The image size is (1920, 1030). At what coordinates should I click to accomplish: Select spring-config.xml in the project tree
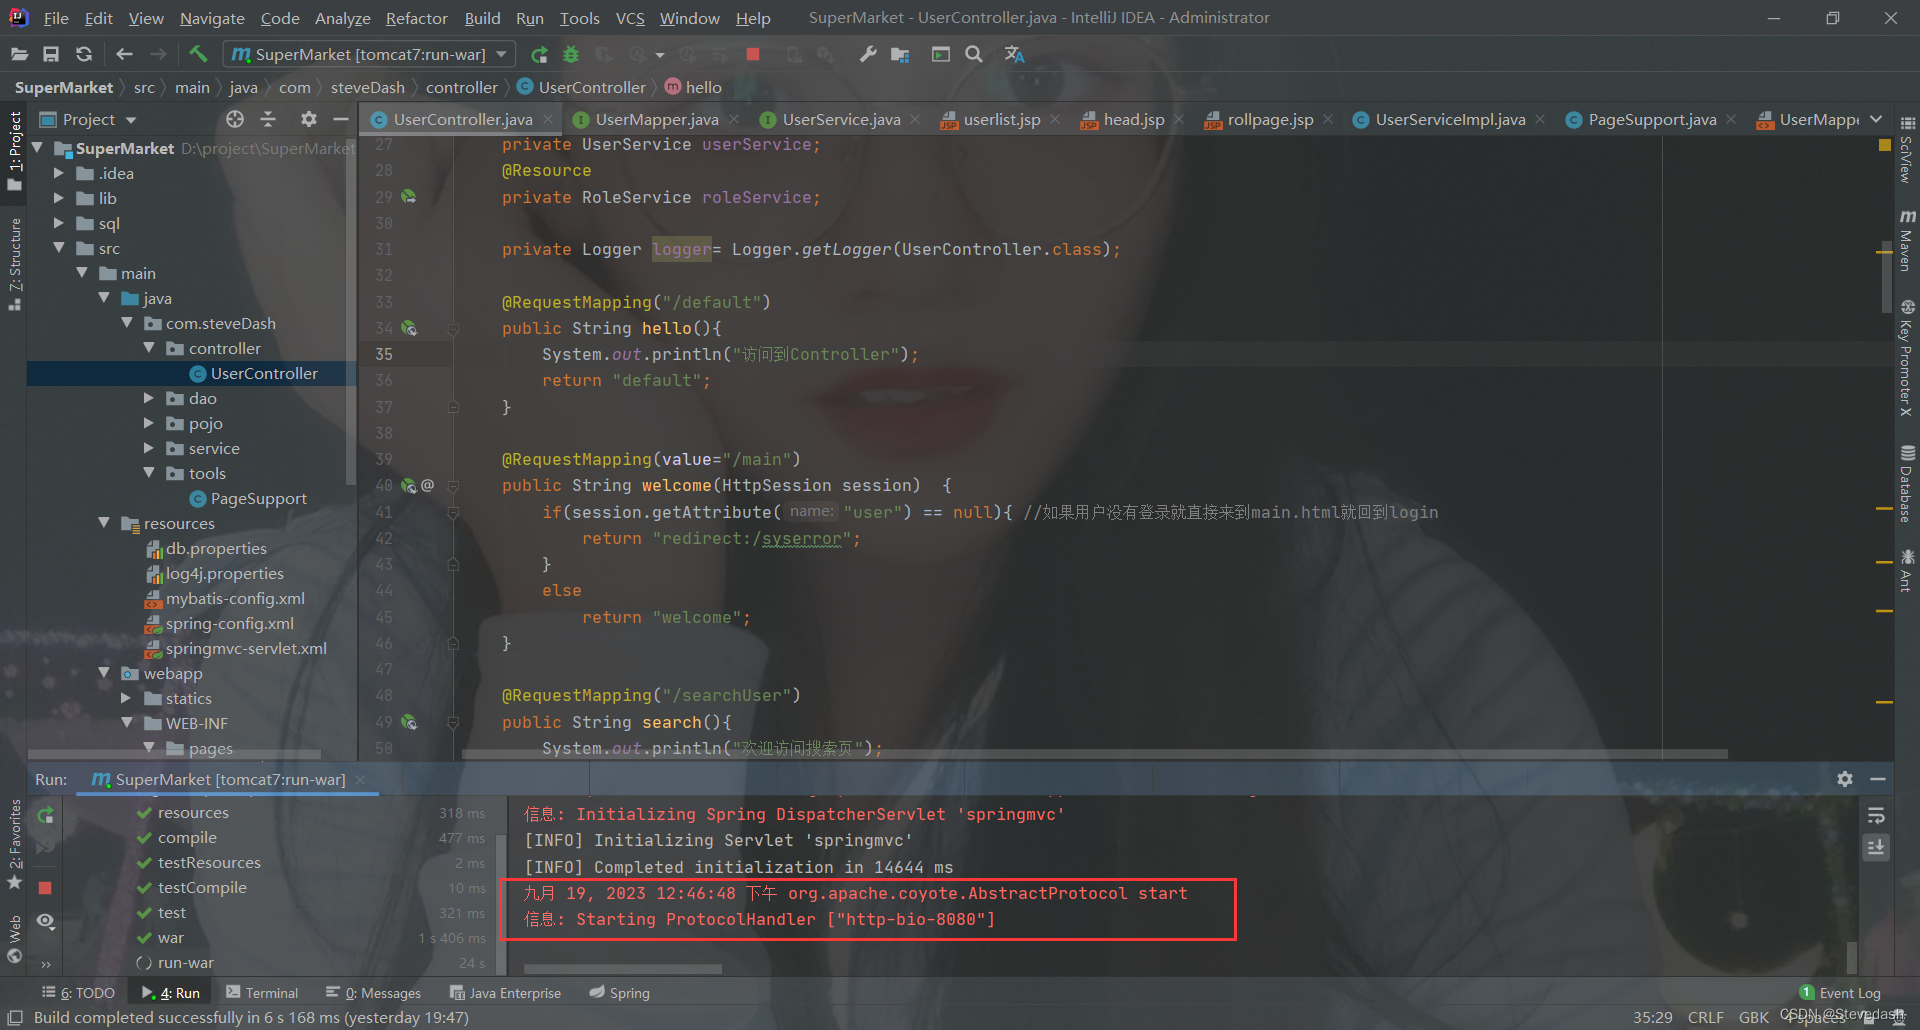point(229,623)
